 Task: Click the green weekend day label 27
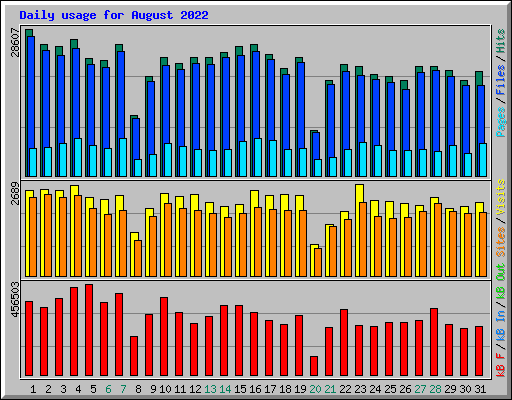pyautogui.click(x=420, y=389)
